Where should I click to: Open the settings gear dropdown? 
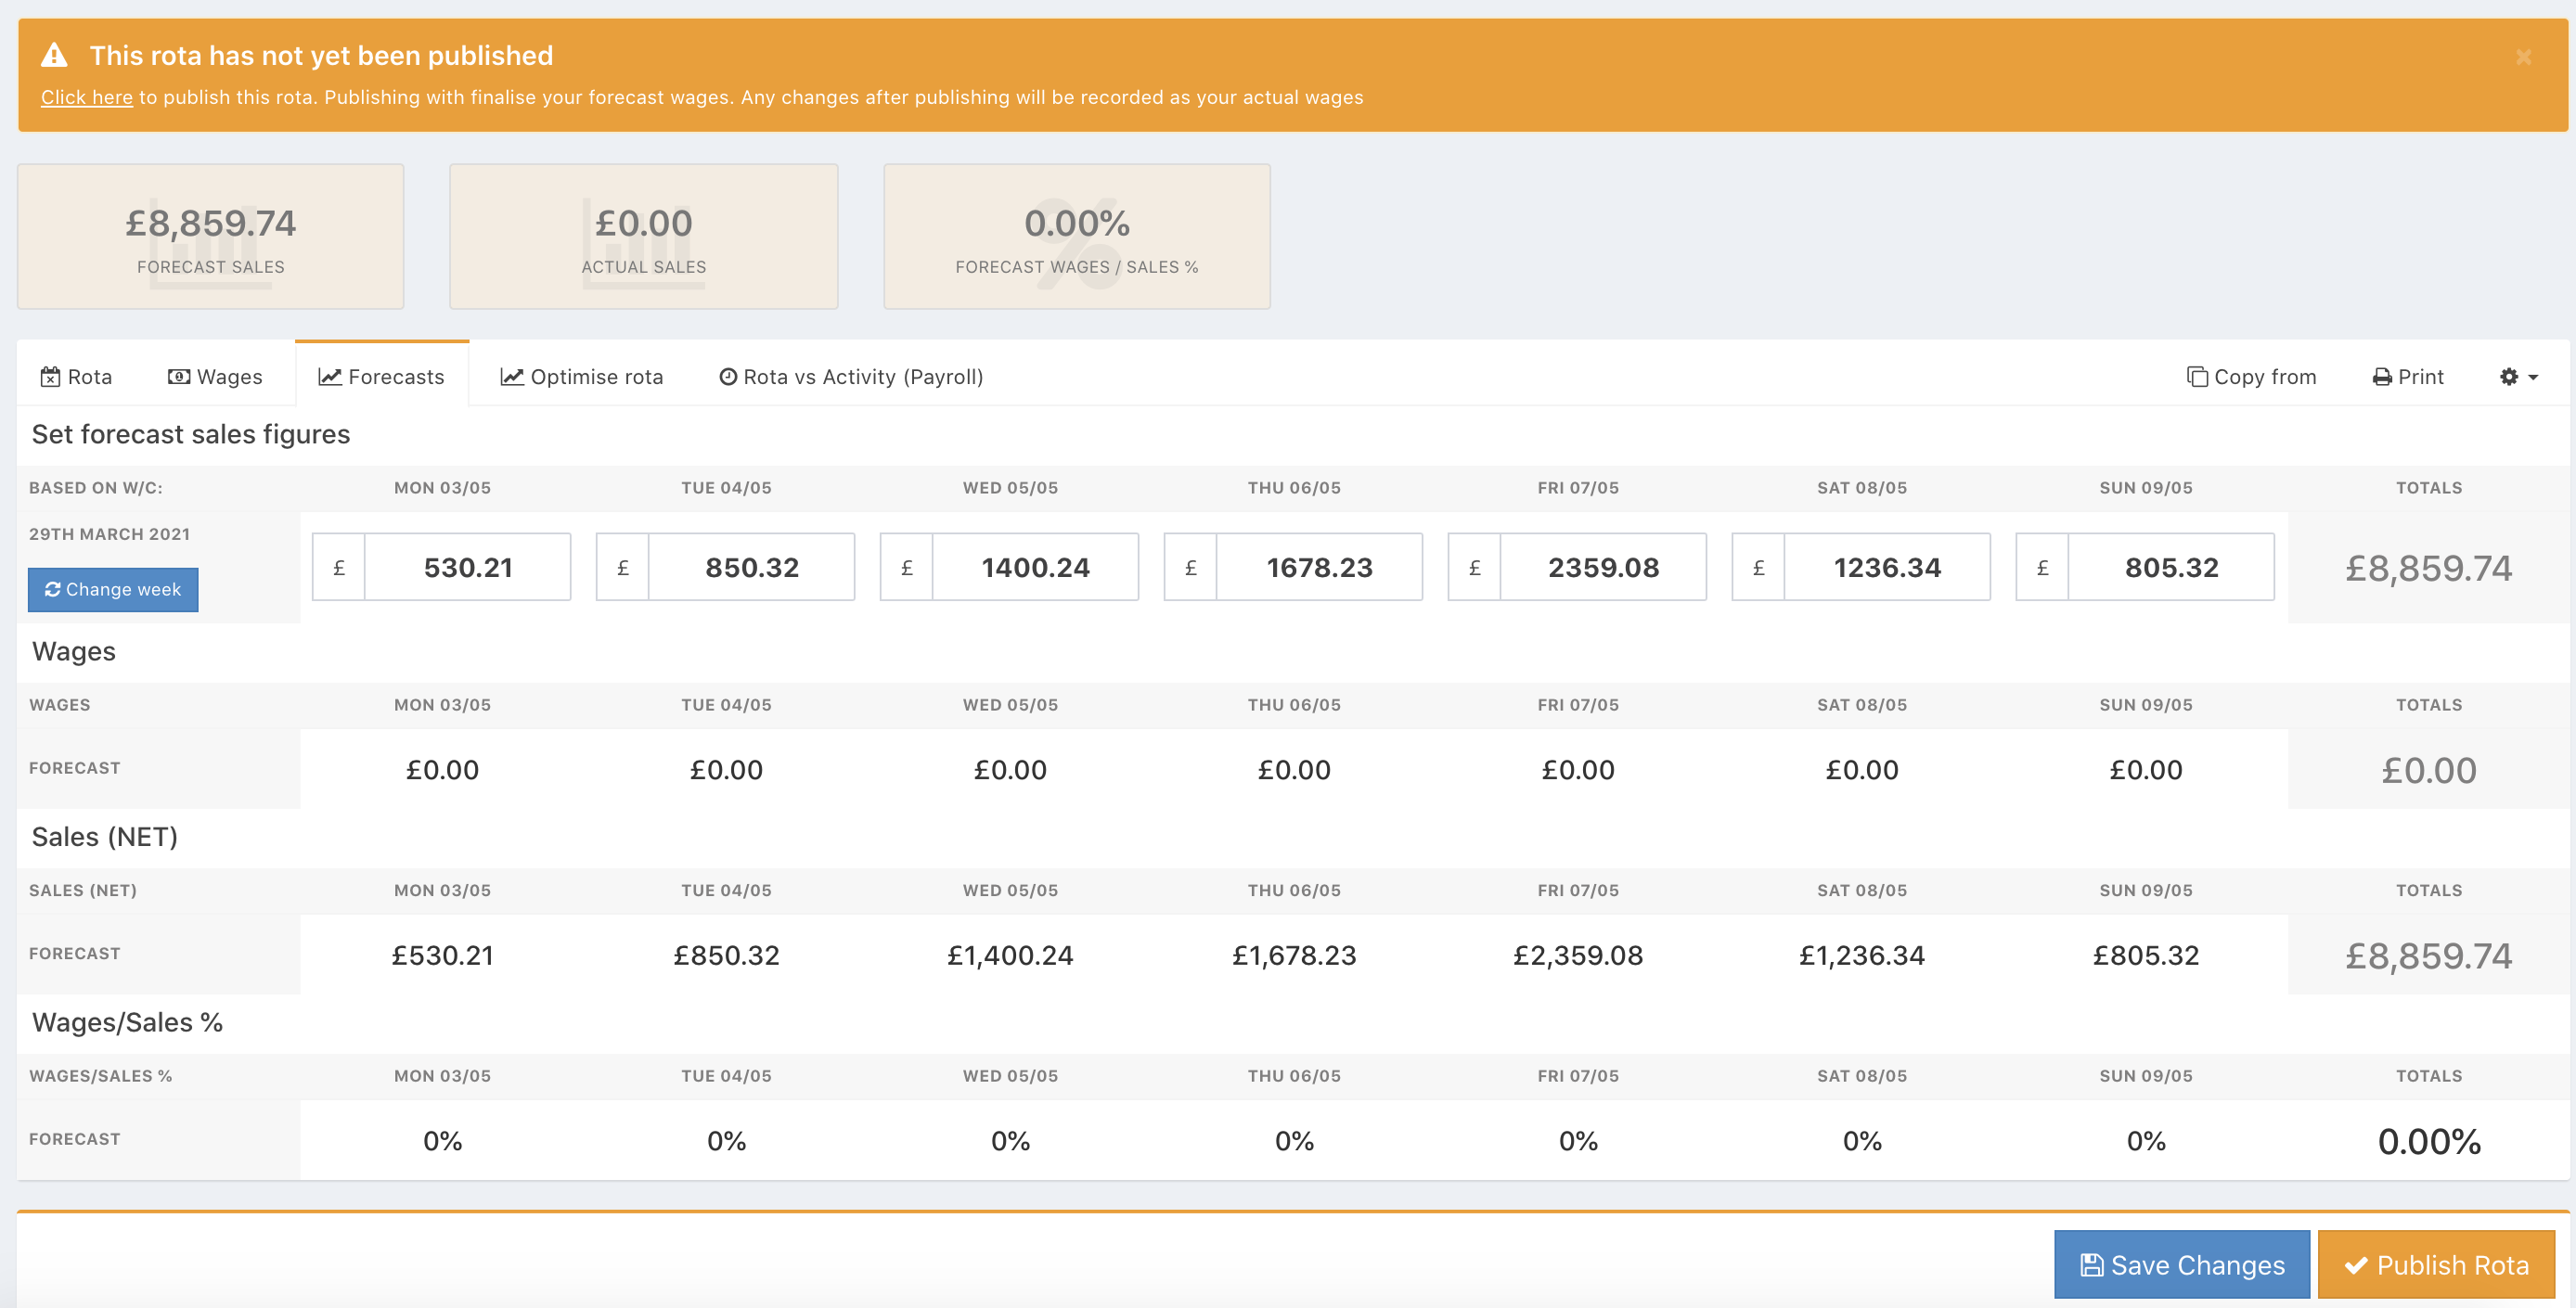tap(2518, 377)
